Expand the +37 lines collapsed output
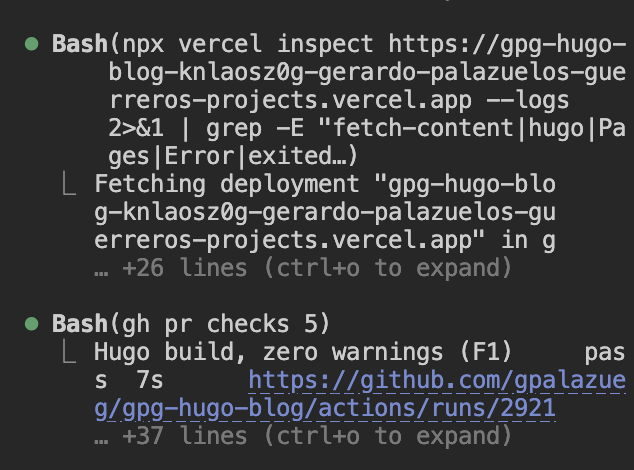This screenshot has height=470, width=634. tap(303, 436)
